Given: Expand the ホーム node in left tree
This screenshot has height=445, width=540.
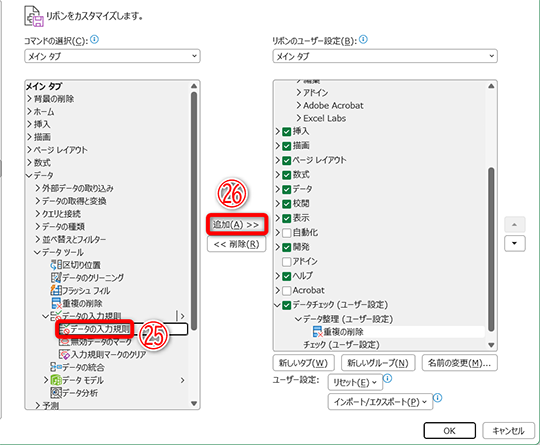Looking at the screenshot, I should [x=30, y=112].
